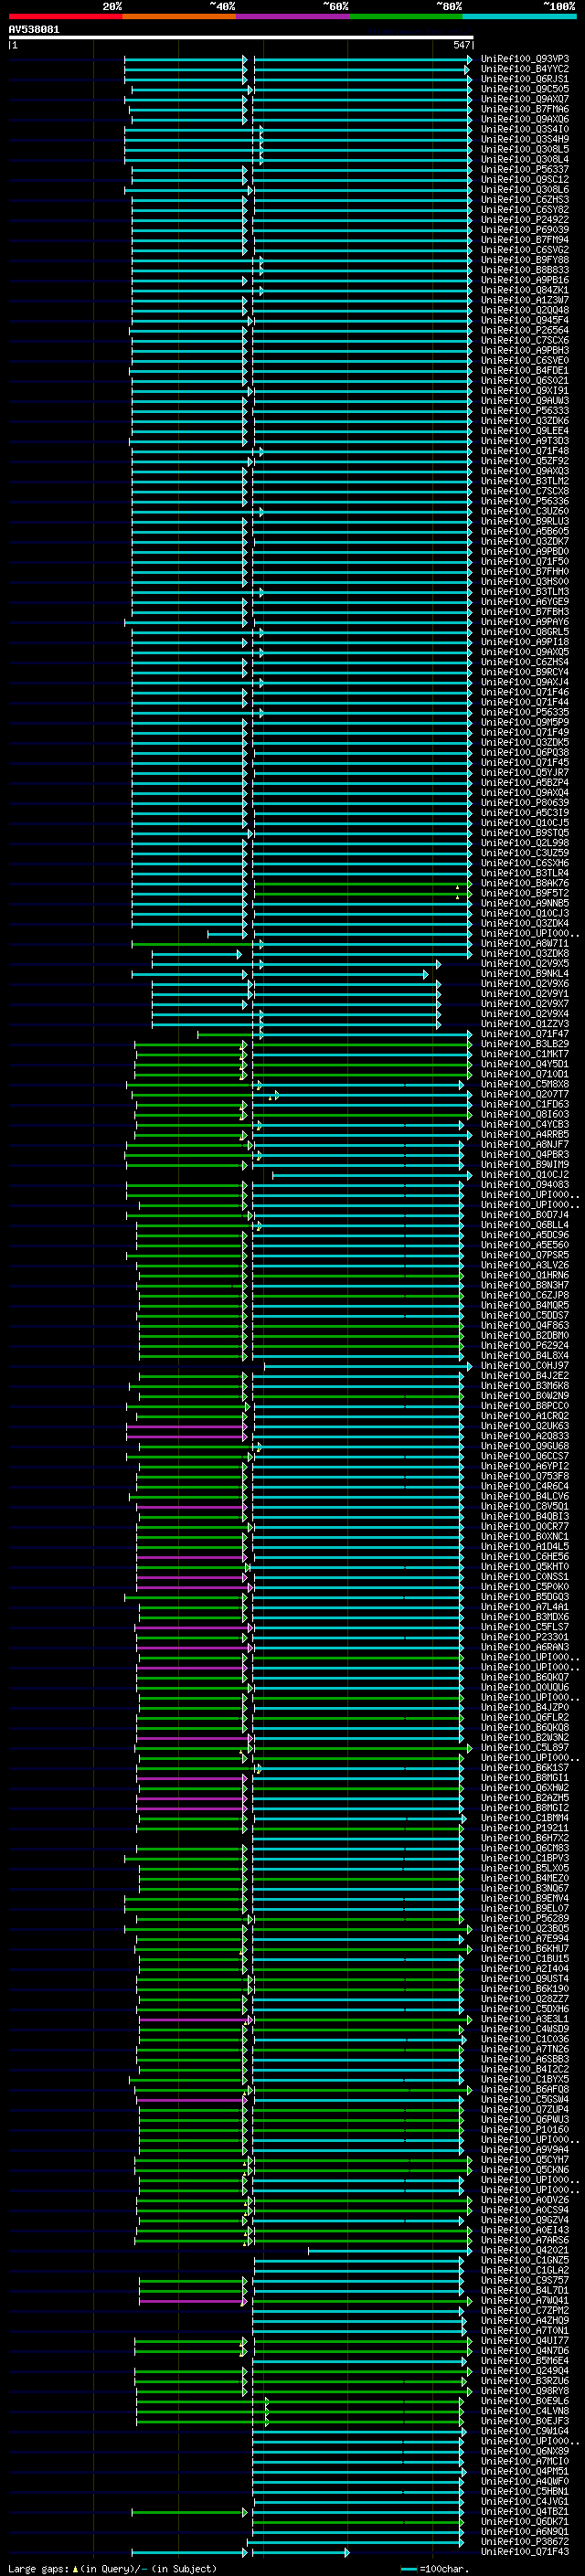Image resolution: width=585 pixels, height=2576 pixels.
Task: Select the UniRef100_Q84ZK1 label
Action: pyautogui.click(x=524, y=290)
